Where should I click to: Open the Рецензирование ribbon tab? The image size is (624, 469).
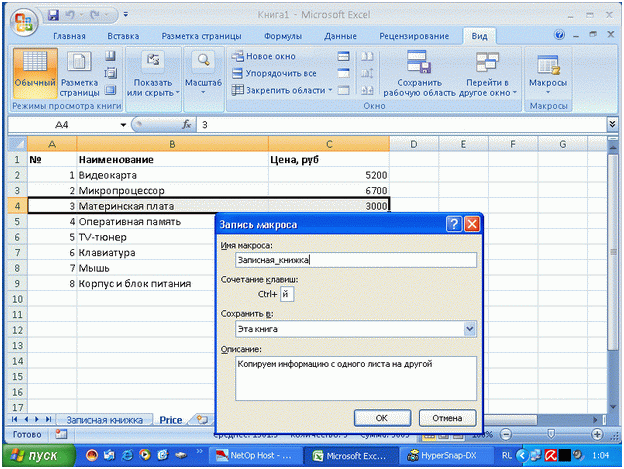point(414,36)
